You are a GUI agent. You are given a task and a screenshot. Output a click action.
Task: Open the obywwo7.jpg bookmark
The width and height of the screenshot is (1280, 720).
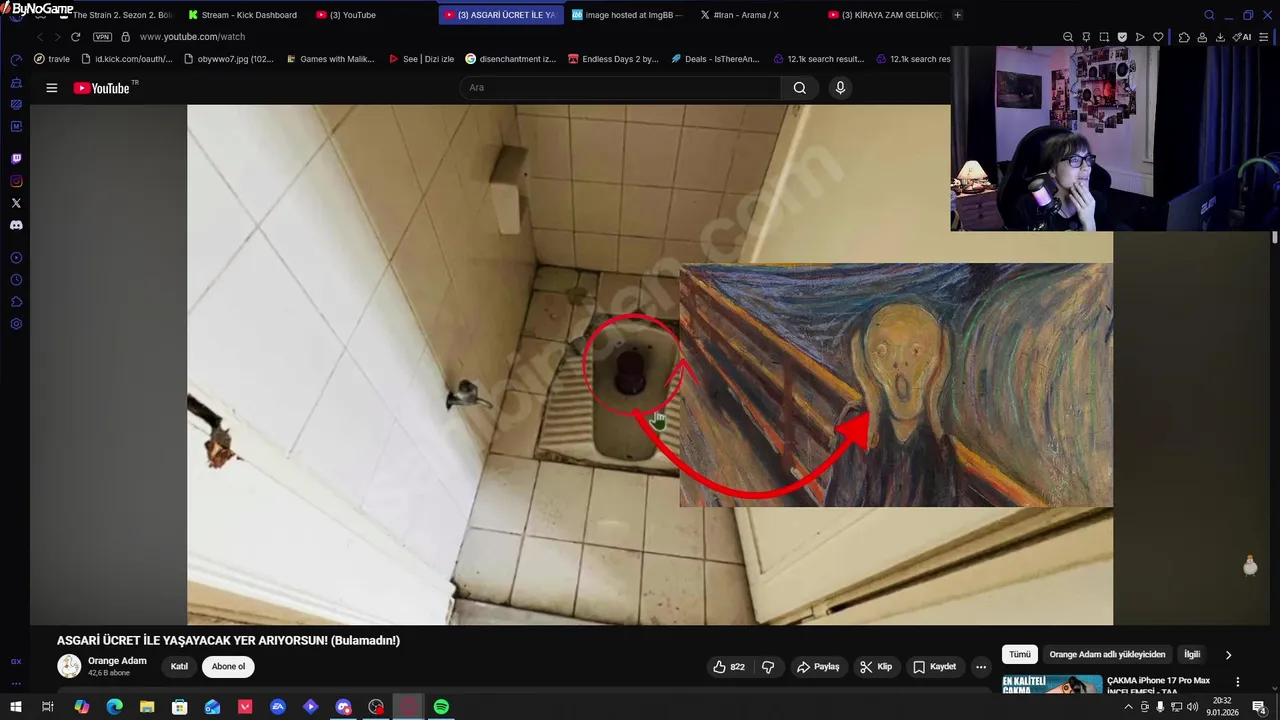click(228, 59)
